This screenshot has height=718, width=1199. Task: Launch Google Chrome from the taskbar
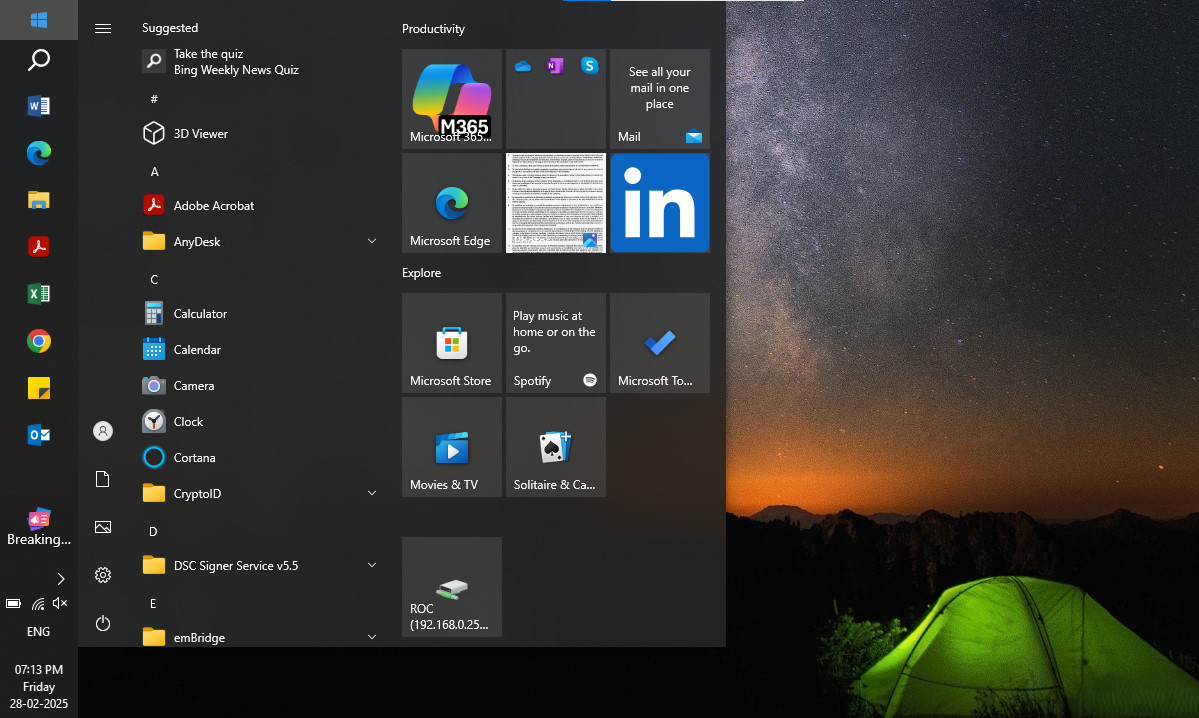click(x=38, y=341)
